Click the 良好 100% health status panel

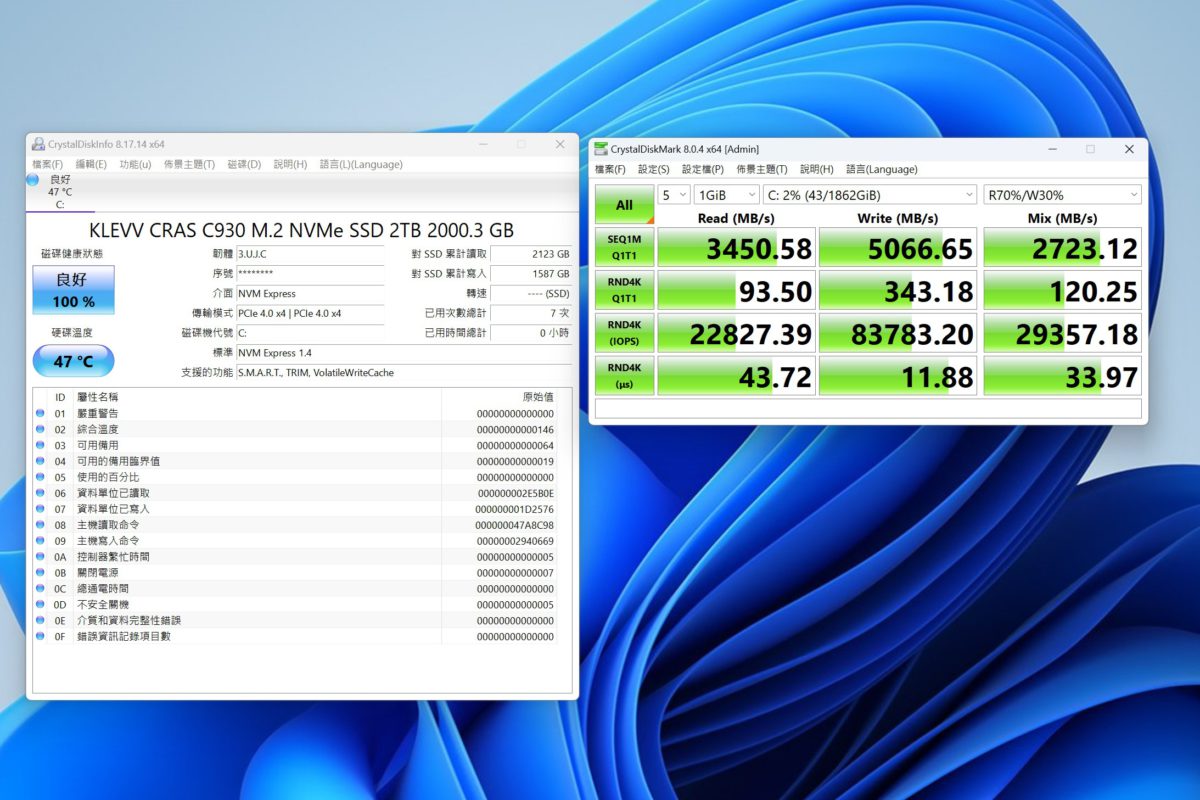coord(73,290)
